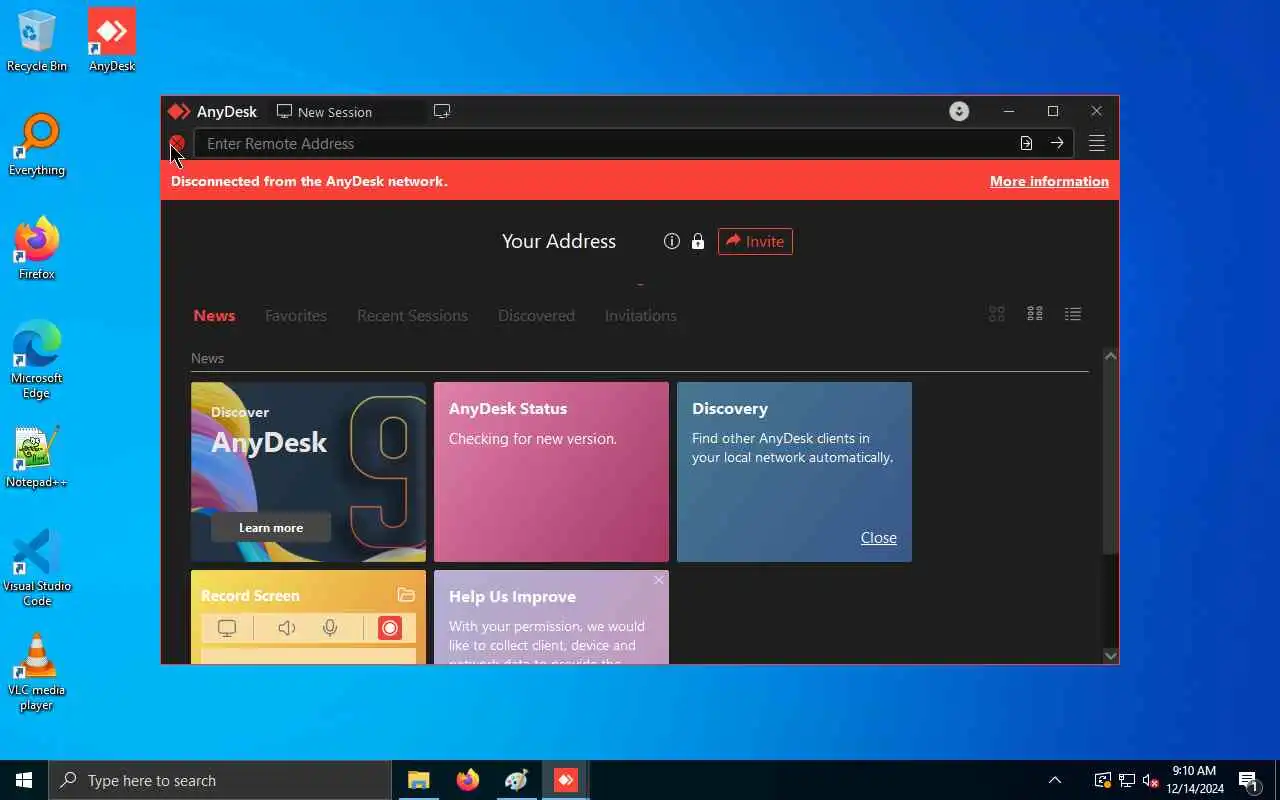1280x800 pixels.
Task: Show hidden system tray icons
Action: click(1054, 780)
